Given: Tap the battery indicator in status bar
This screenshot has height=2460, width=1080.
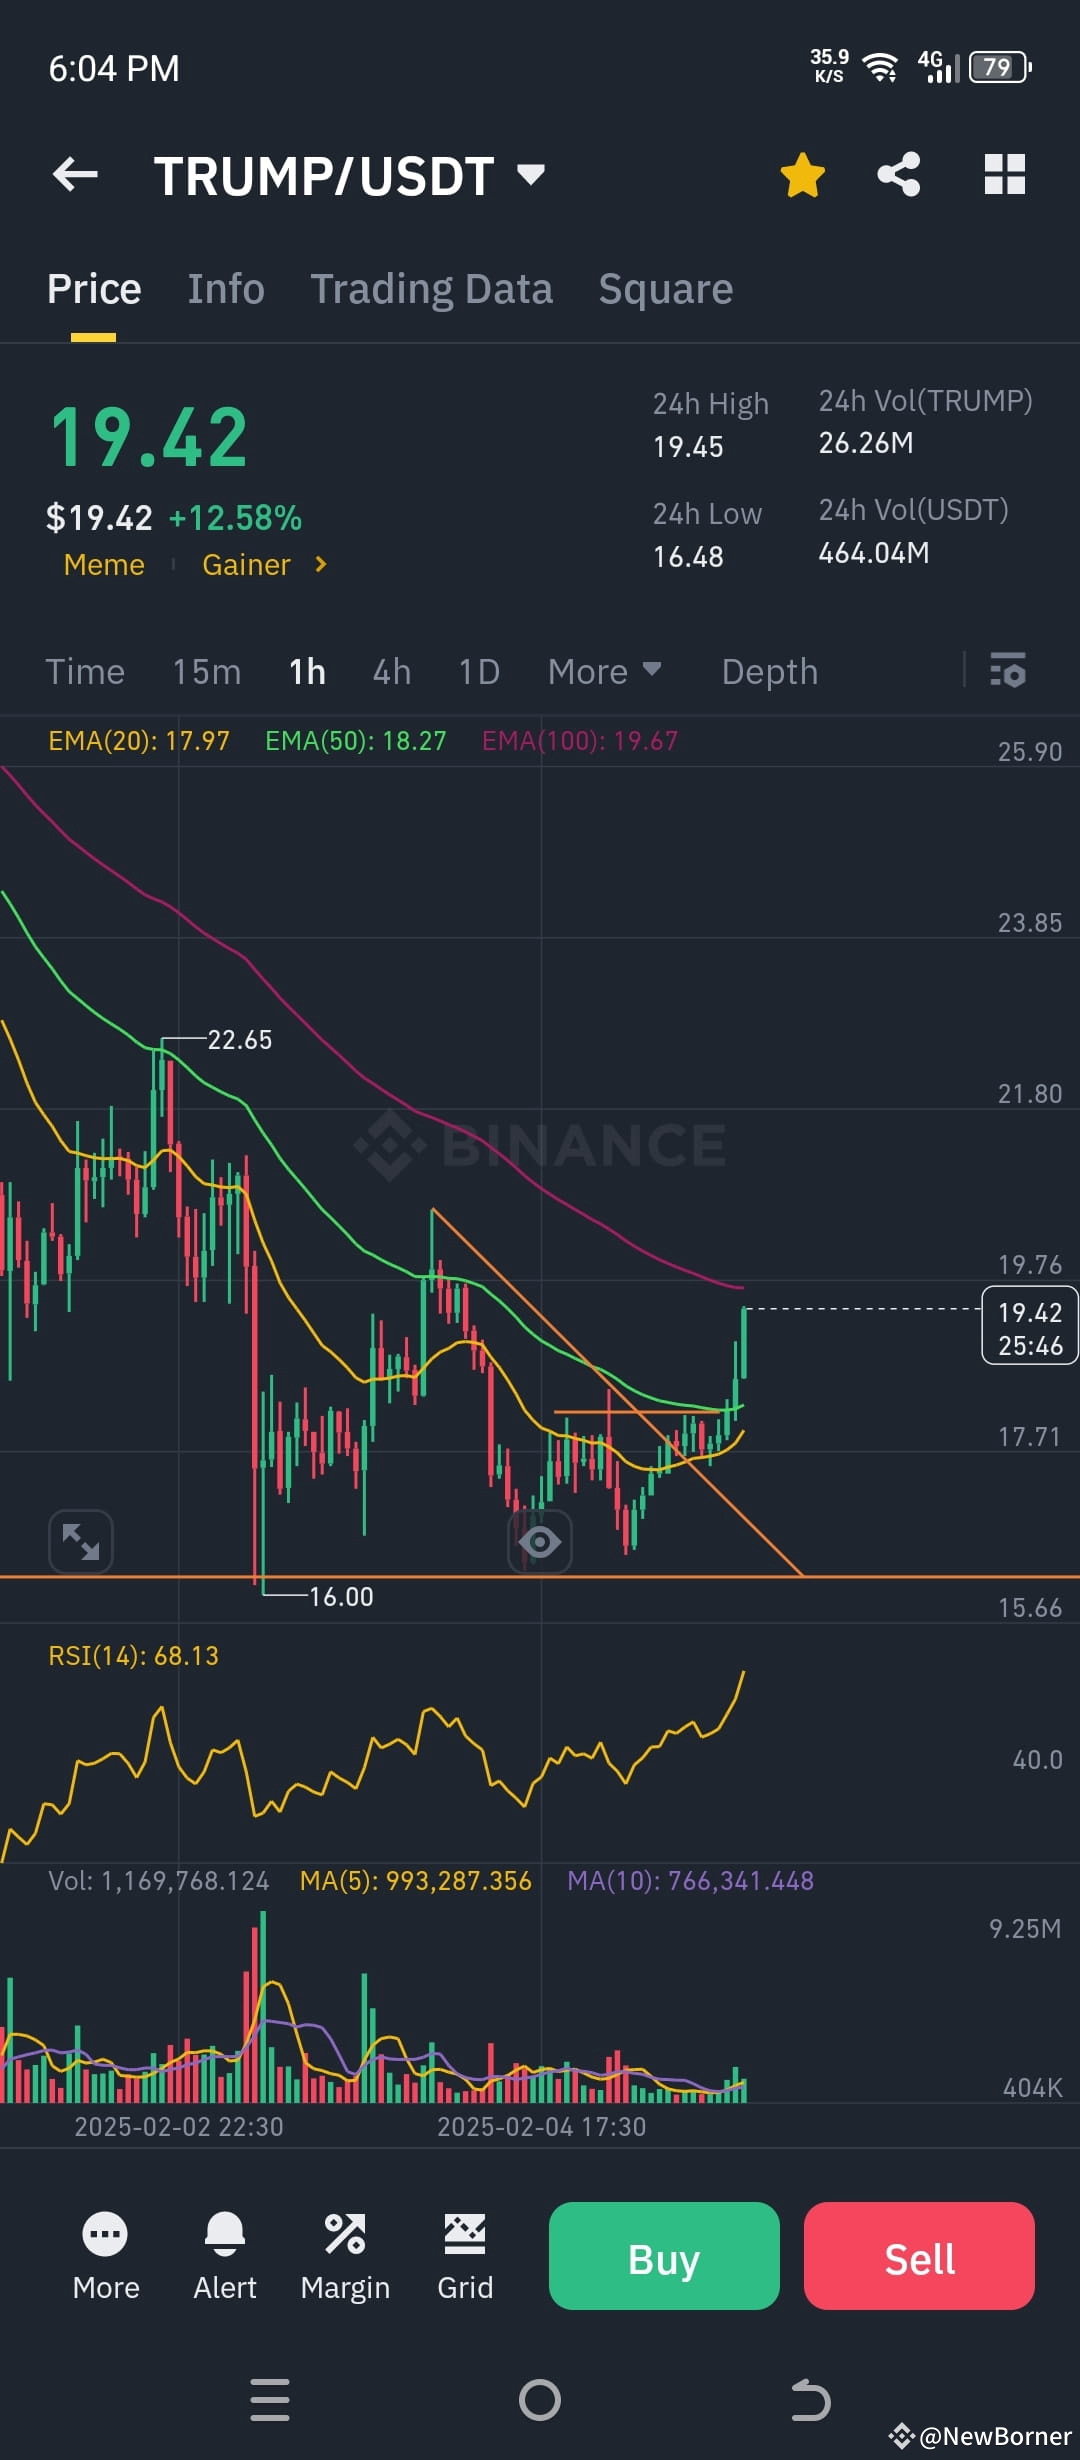Looking at the screenshot, I should pos(1000,67).
